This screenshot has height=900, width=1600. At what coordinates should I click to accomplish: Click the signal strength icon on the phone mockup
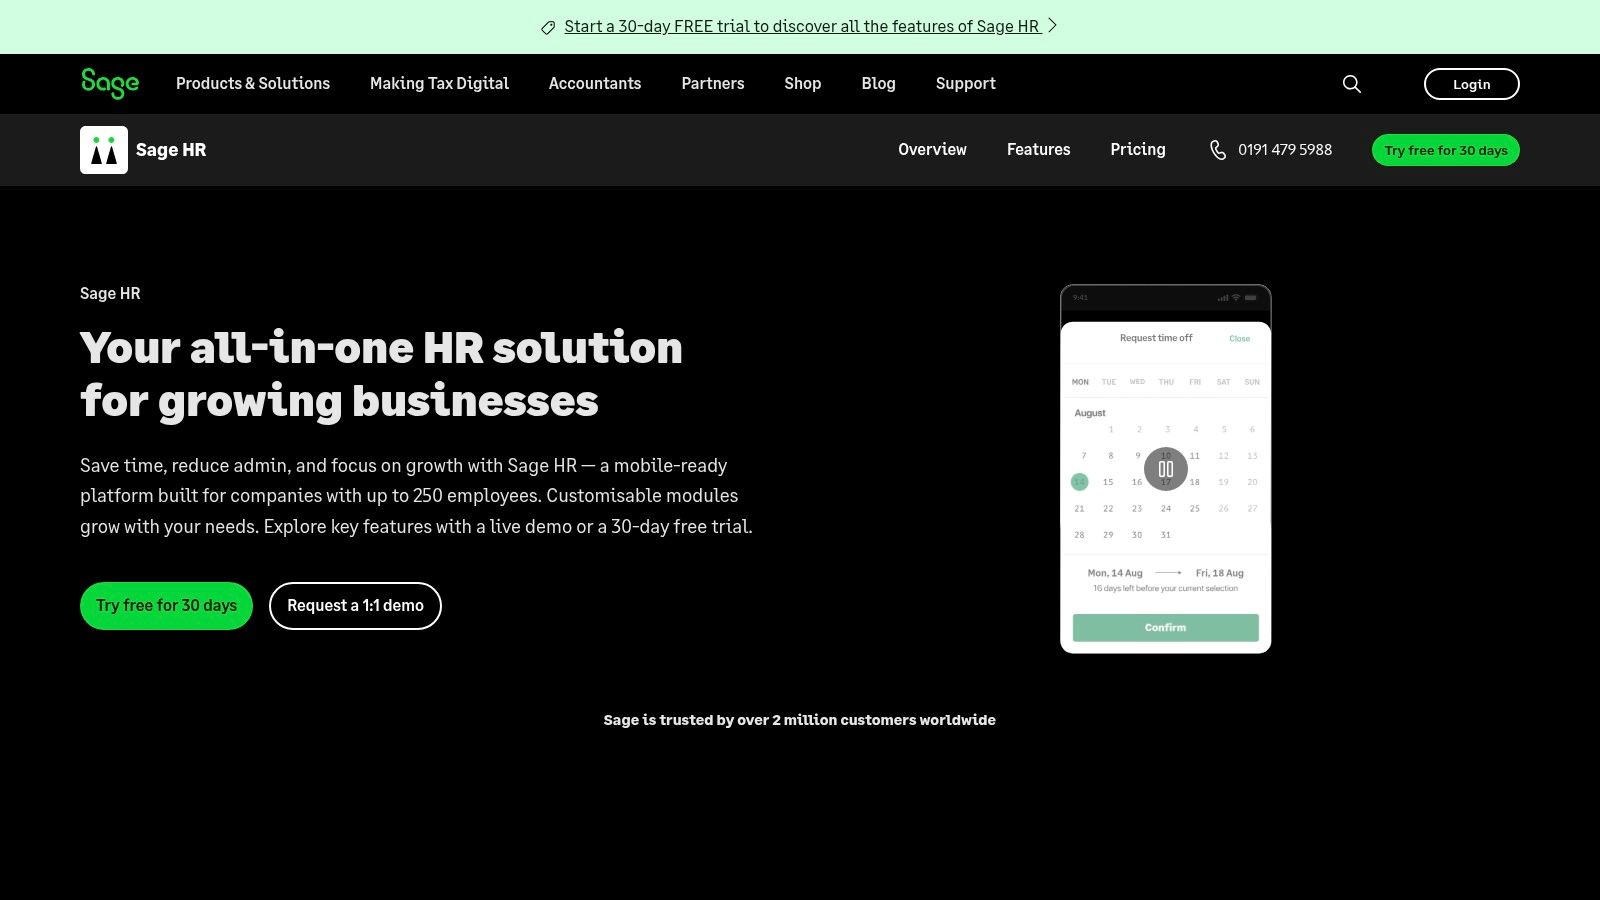pos(1223,297)
